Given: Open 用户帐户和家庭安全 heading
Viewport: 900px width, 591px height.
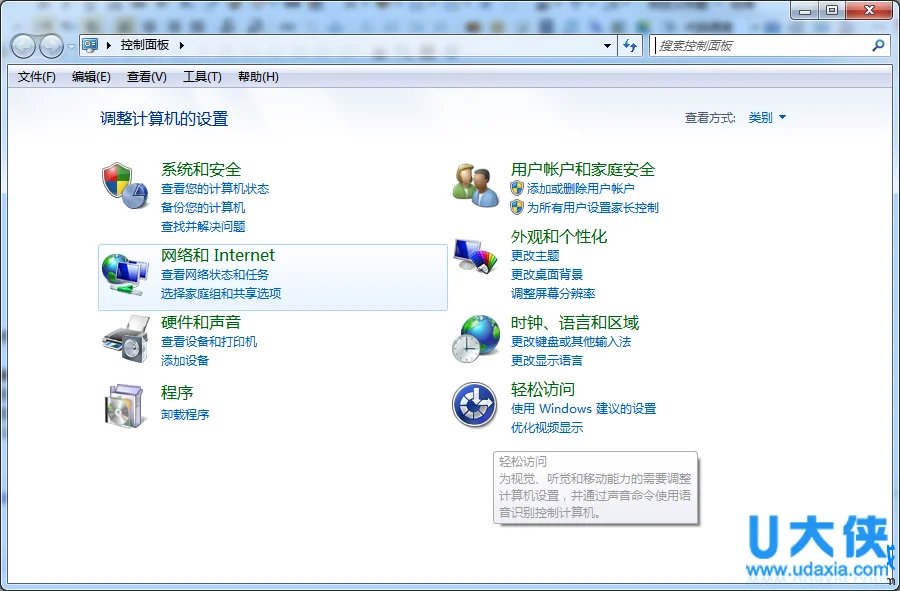Looking at the screenshot, I should 583,169.
